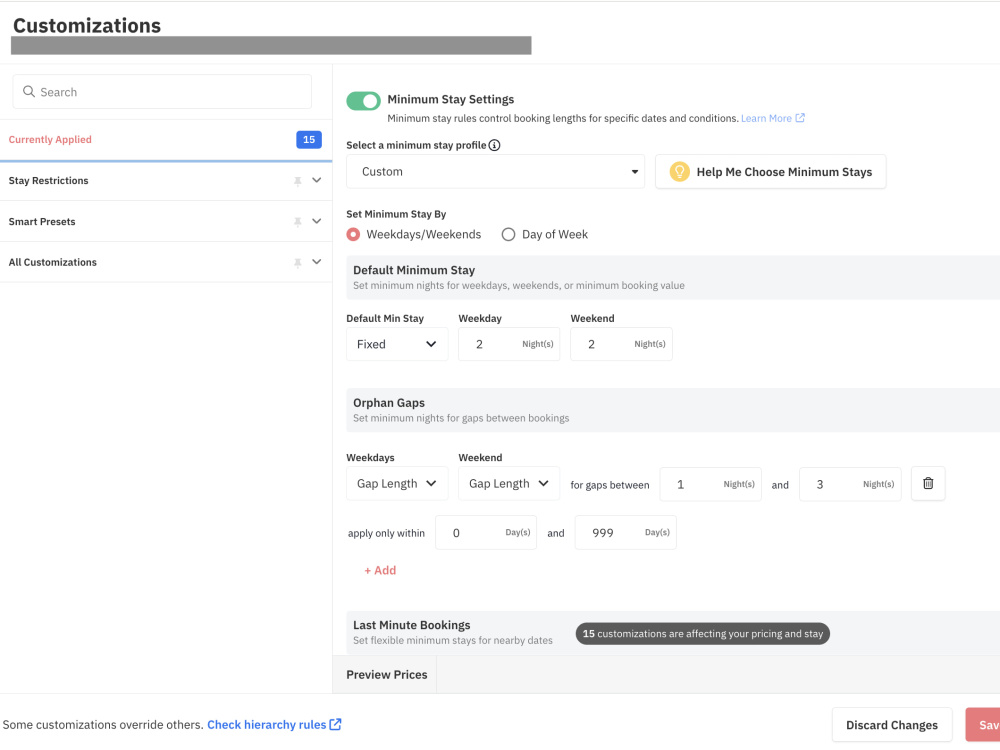Click the pin icon next to All Customizations
The height and width of the screenshot is (750, 1000).
[x=297, y=263]
